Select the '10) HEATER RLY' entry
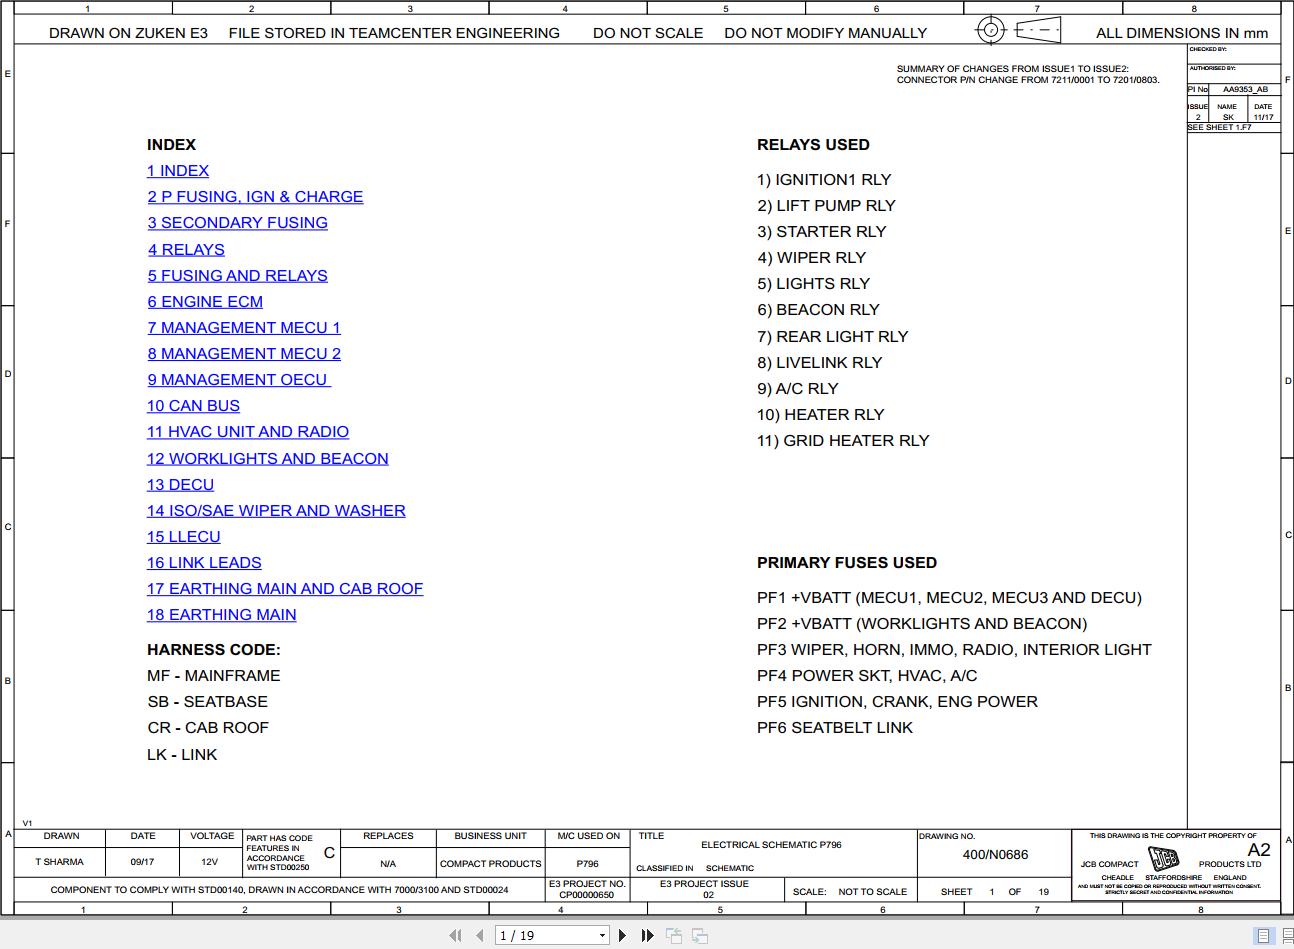 pos(821,415)
